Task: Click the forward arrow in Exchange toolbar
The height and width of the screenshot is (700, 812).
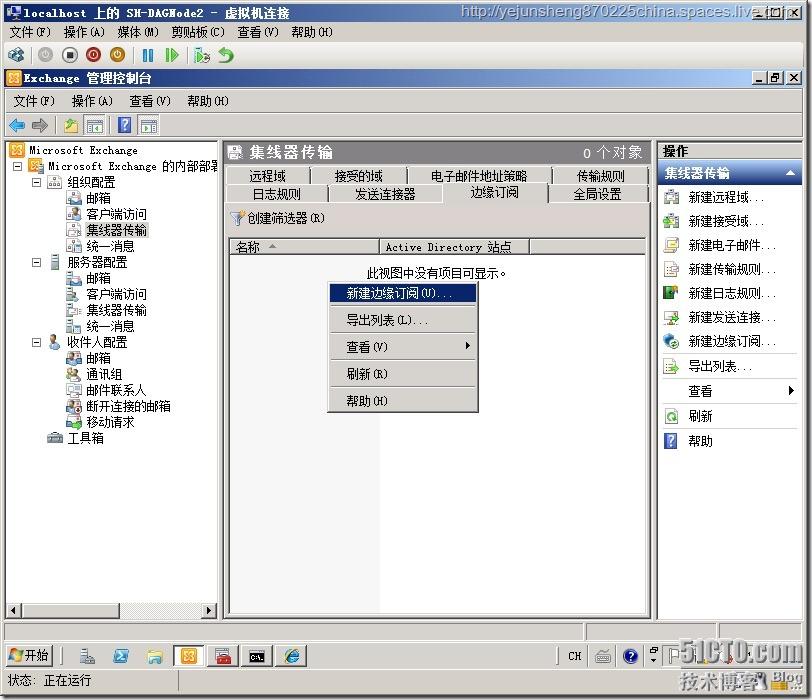Action: coord(40,125)
